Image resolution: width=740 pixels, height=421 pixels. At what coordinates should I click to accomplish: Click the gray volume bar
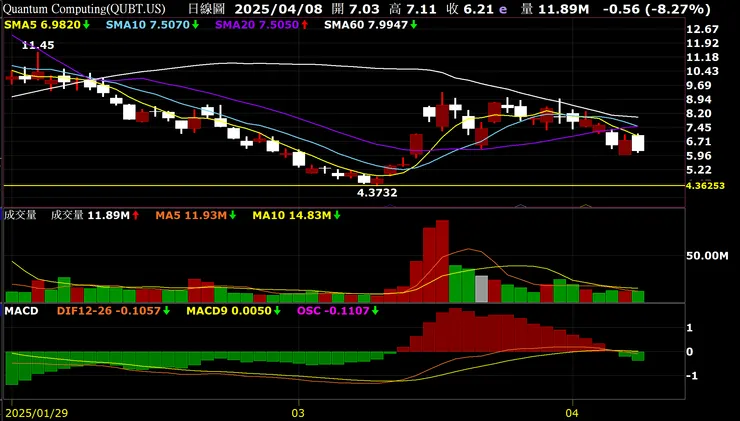pyautogui.click(x=481, y=289)
